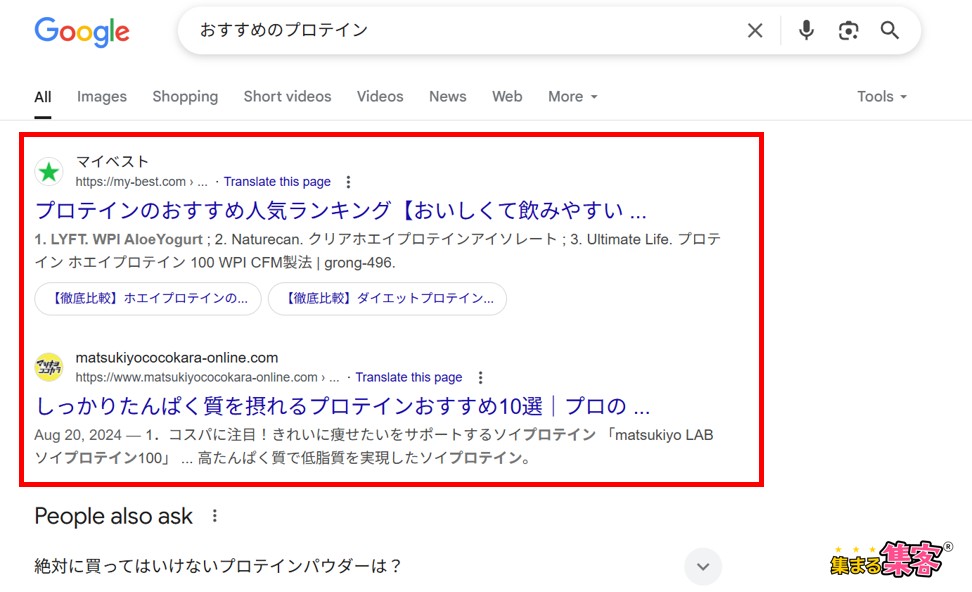This screenshot has width=972, height=592.
Task: Open options menu for my-best.com result
Action: click(x=348, y=182)
